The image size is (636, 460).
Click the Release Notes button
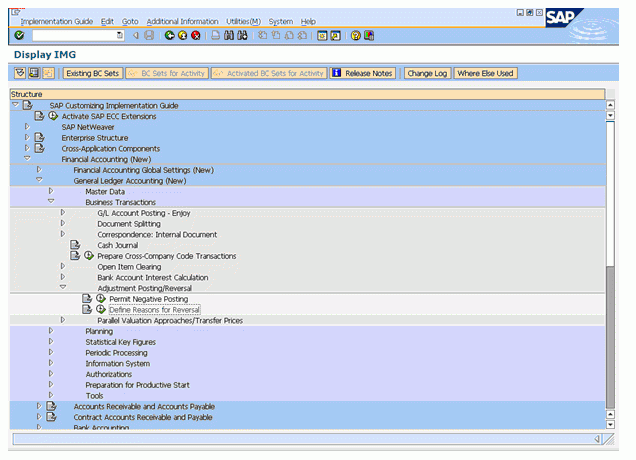363,73
